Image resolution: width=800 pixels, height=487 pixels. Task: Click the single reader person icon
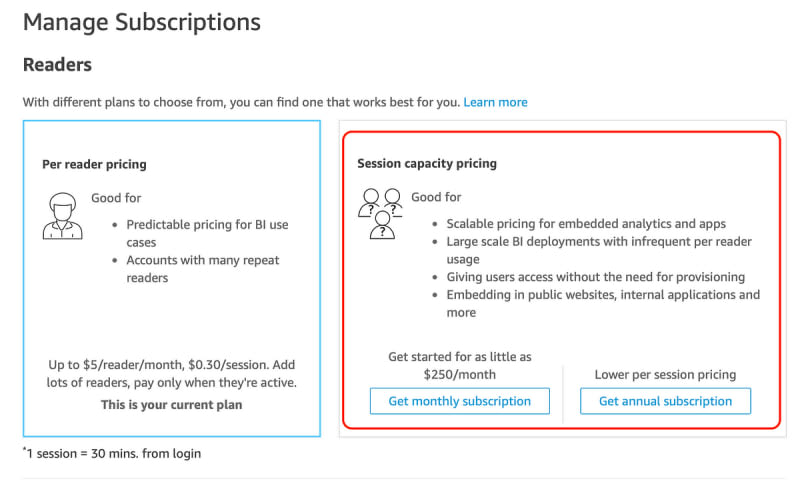click(62, 215)
